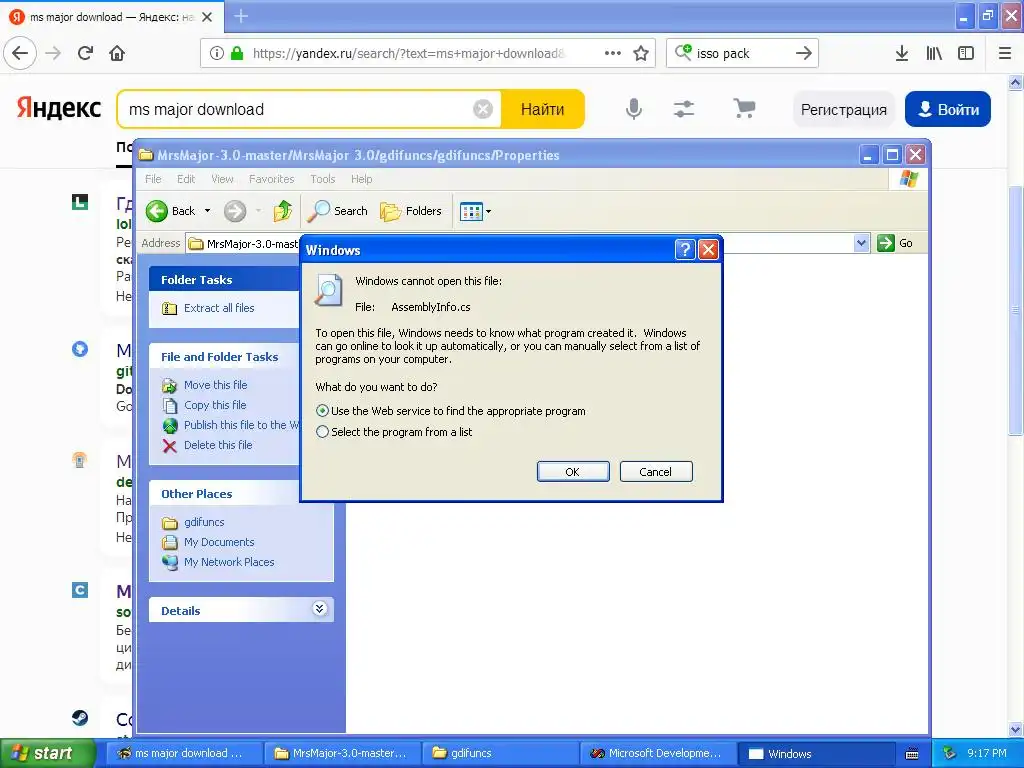
Task: Open Firefox library icon
Action: (934, 53)
